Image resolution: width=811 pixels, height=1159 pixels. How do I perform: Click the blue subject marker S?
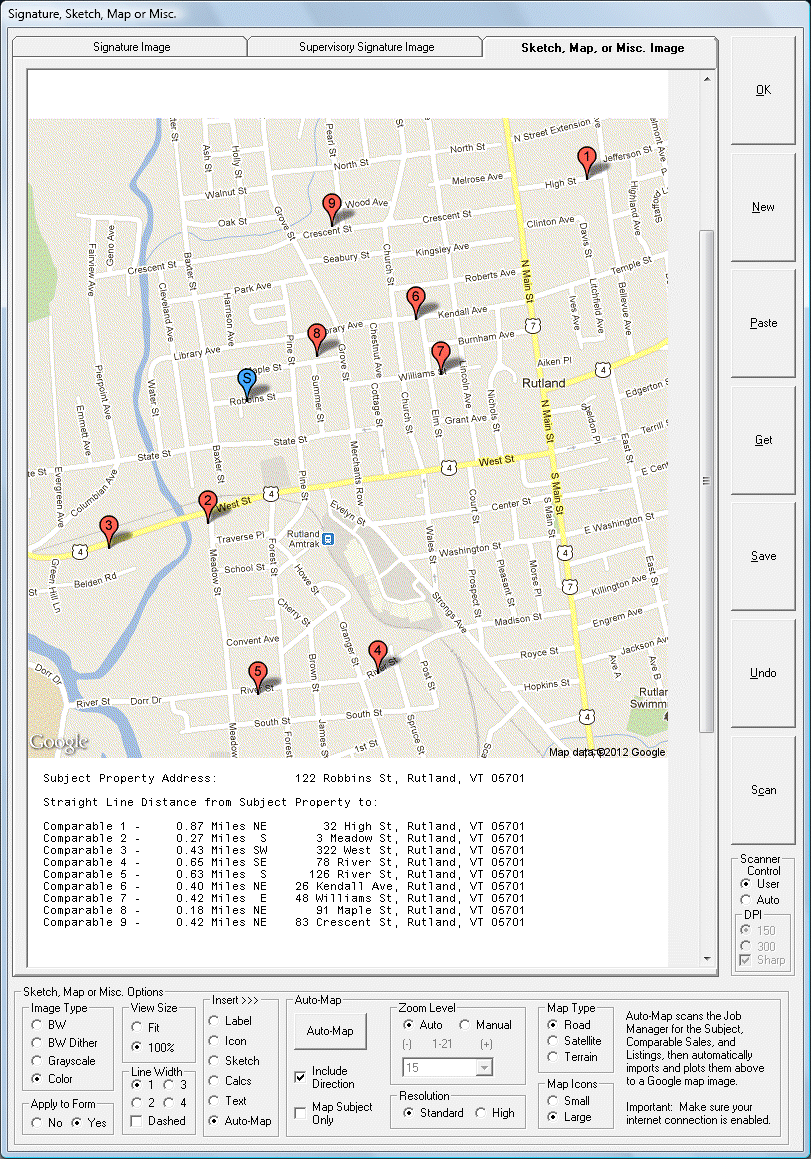tap(247, 385)
